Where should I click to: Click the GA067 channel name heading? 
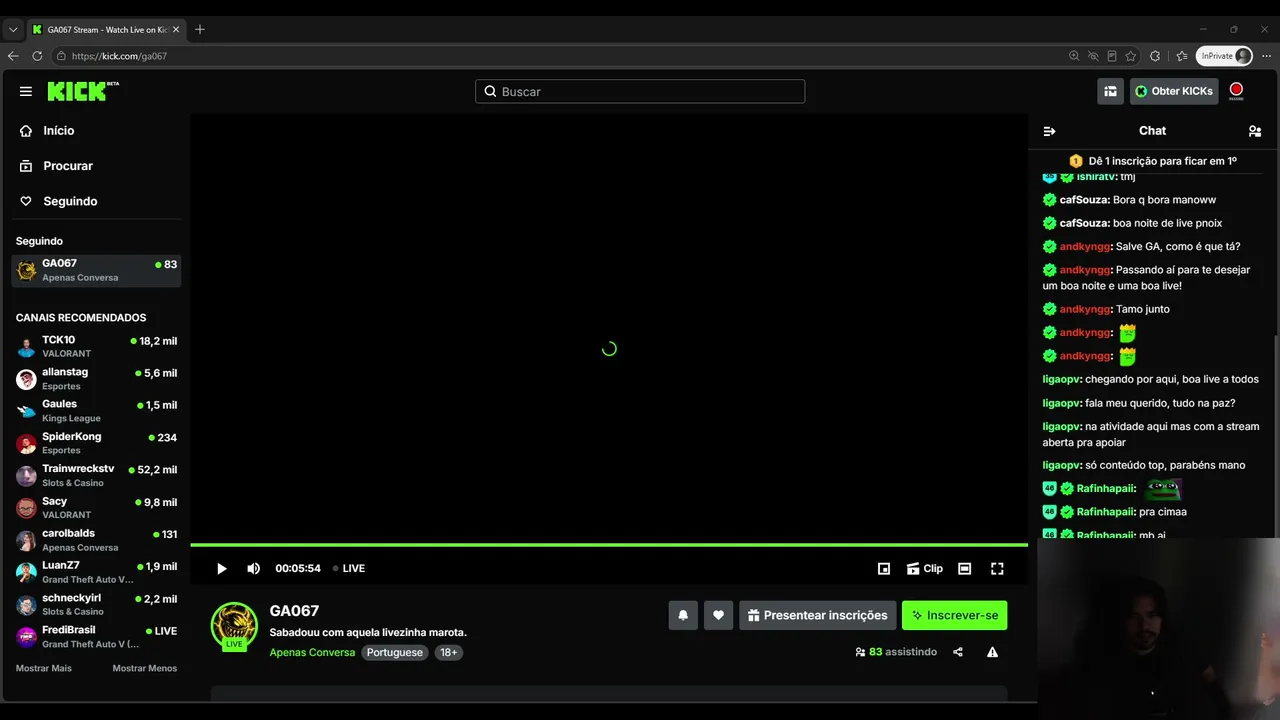click(294, 611)
